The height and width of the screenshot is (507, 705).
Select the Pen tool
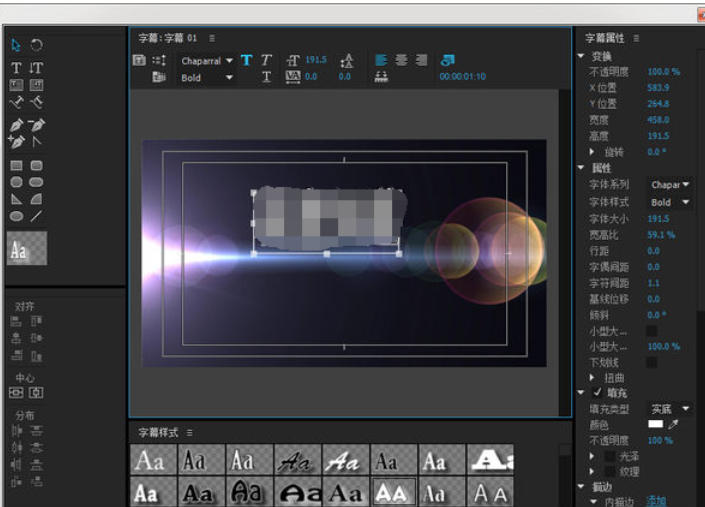16,125
